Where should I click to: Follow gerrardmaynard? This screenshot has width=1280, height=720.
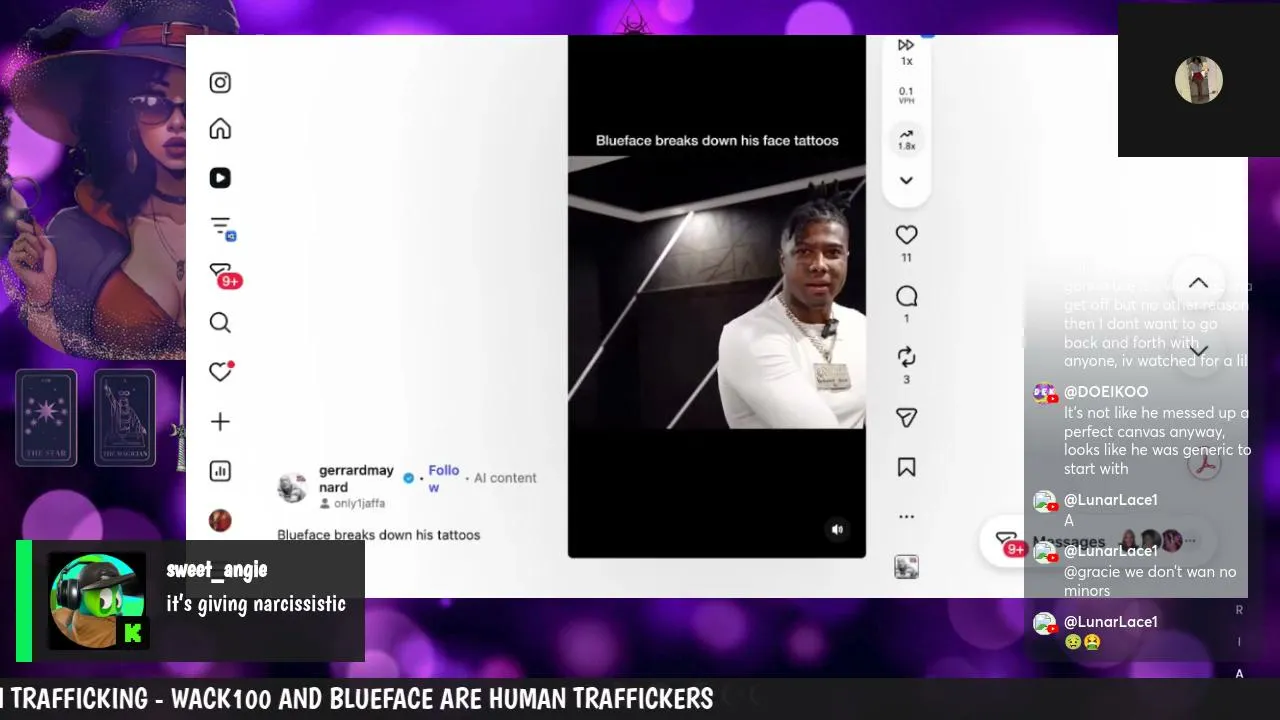pos(443,478)
